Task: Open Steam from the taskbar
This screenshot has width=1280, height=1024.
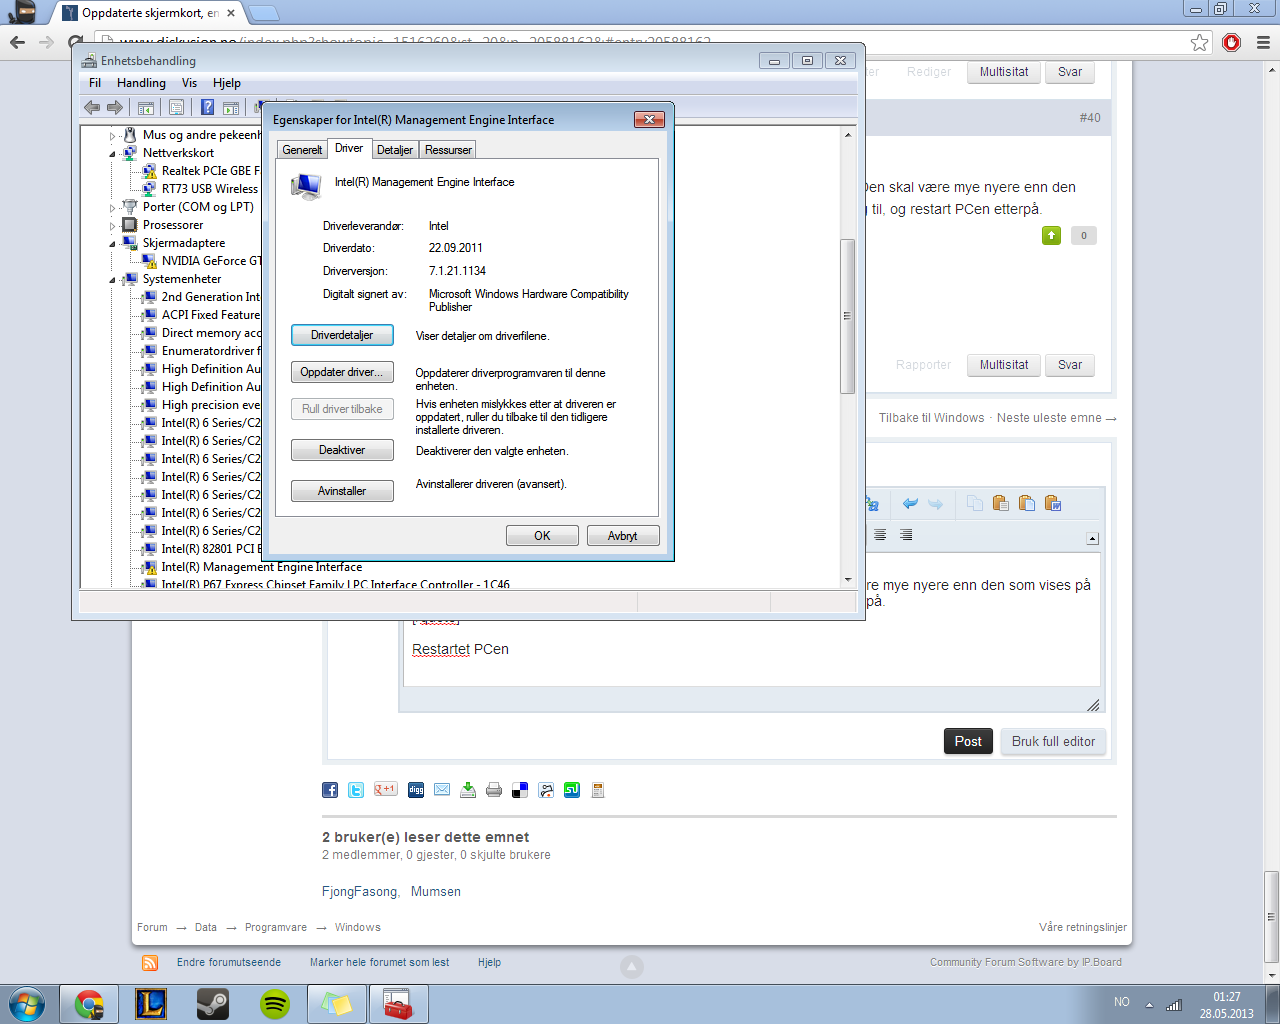Action: click(213, 1004)
